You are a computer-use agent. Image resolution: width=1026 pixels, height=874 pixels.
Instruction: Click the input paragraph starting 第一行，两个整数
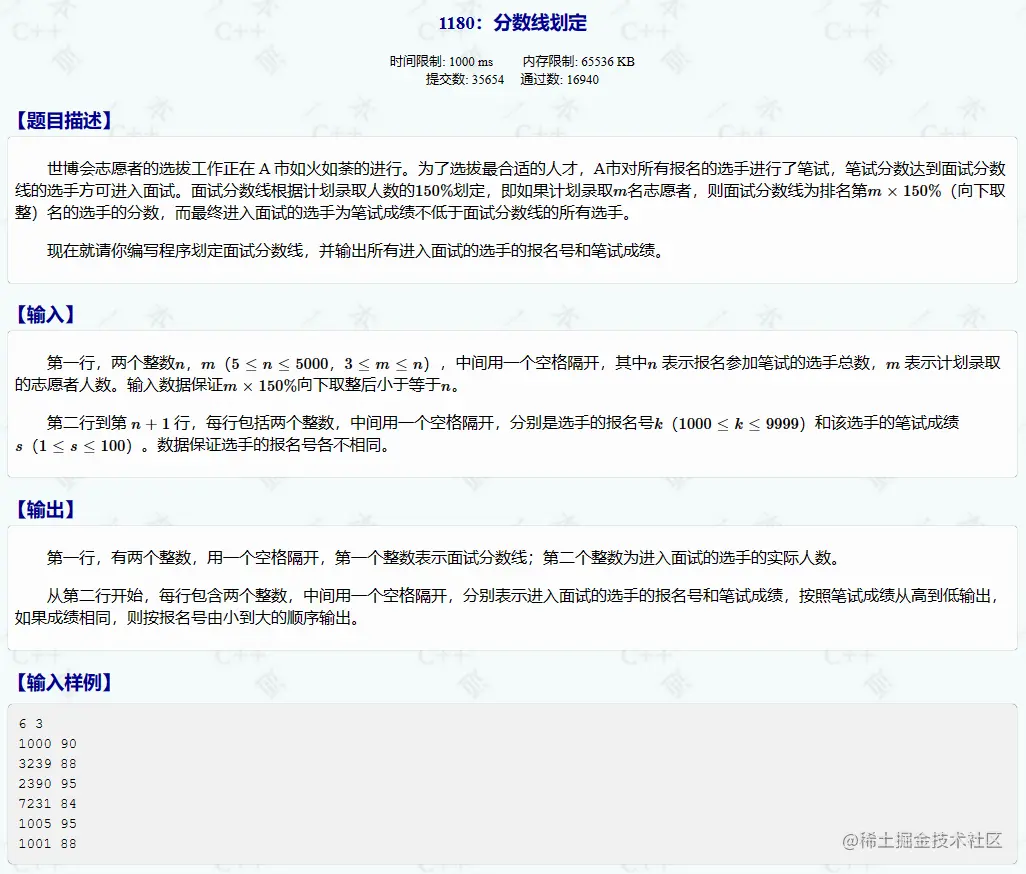click(508, 374)
